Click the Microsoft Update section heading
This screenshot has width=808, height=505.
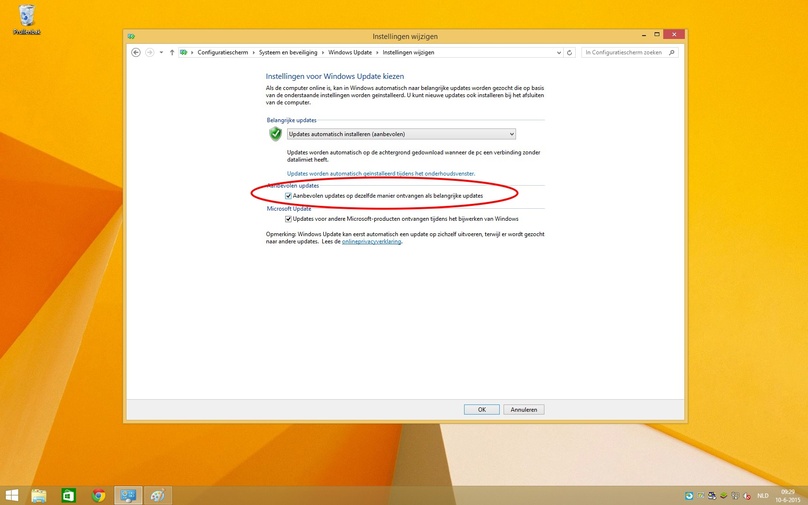coord(289,209)
